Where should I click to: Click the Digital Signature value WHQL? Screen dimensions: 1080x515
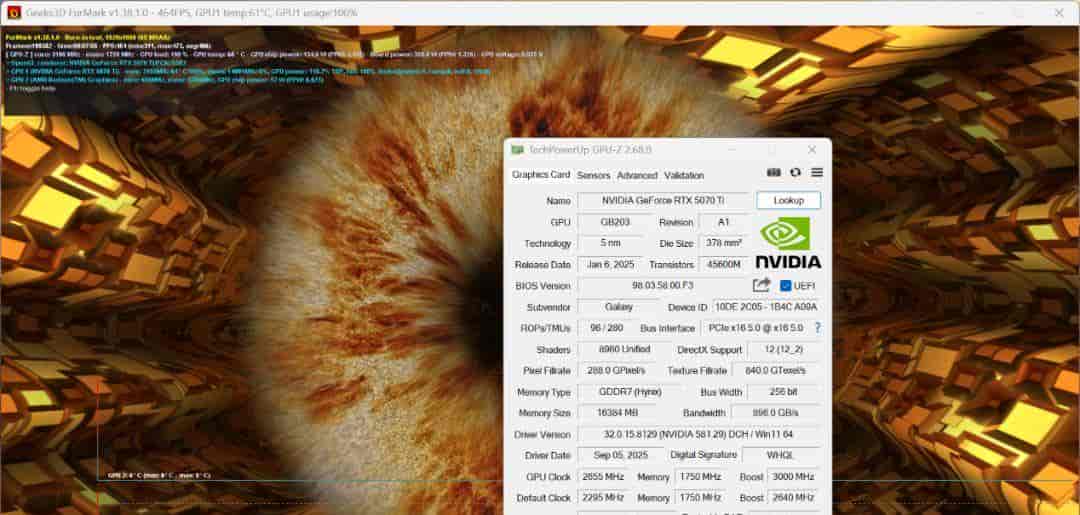click(782, 455)
